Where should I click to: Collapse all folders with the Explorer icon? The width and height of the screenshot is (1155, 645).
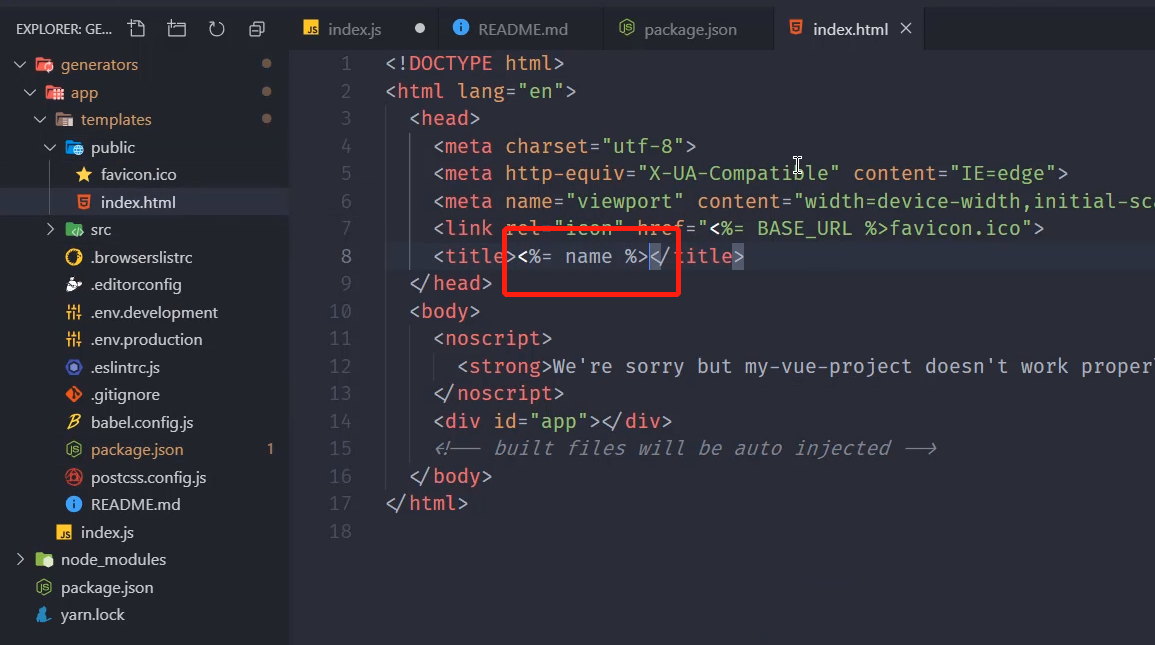tap(256, 29)
